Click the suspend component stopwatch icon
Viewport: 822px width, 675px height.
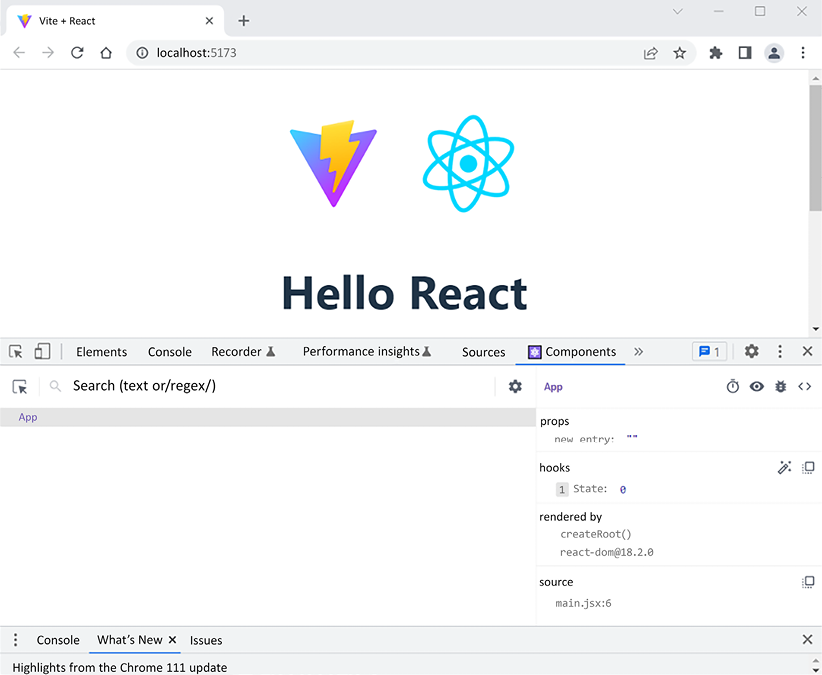pyautogui.click(x=733, y=387)
